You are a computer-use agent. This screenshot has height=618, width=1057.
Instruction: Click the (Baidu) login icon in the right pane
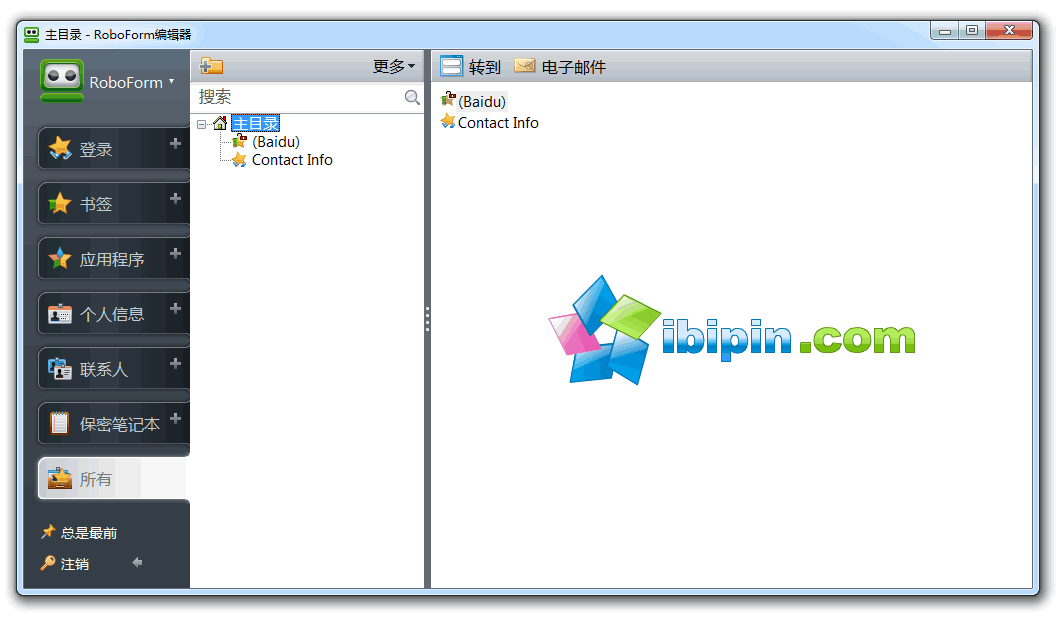pos(448,100)
